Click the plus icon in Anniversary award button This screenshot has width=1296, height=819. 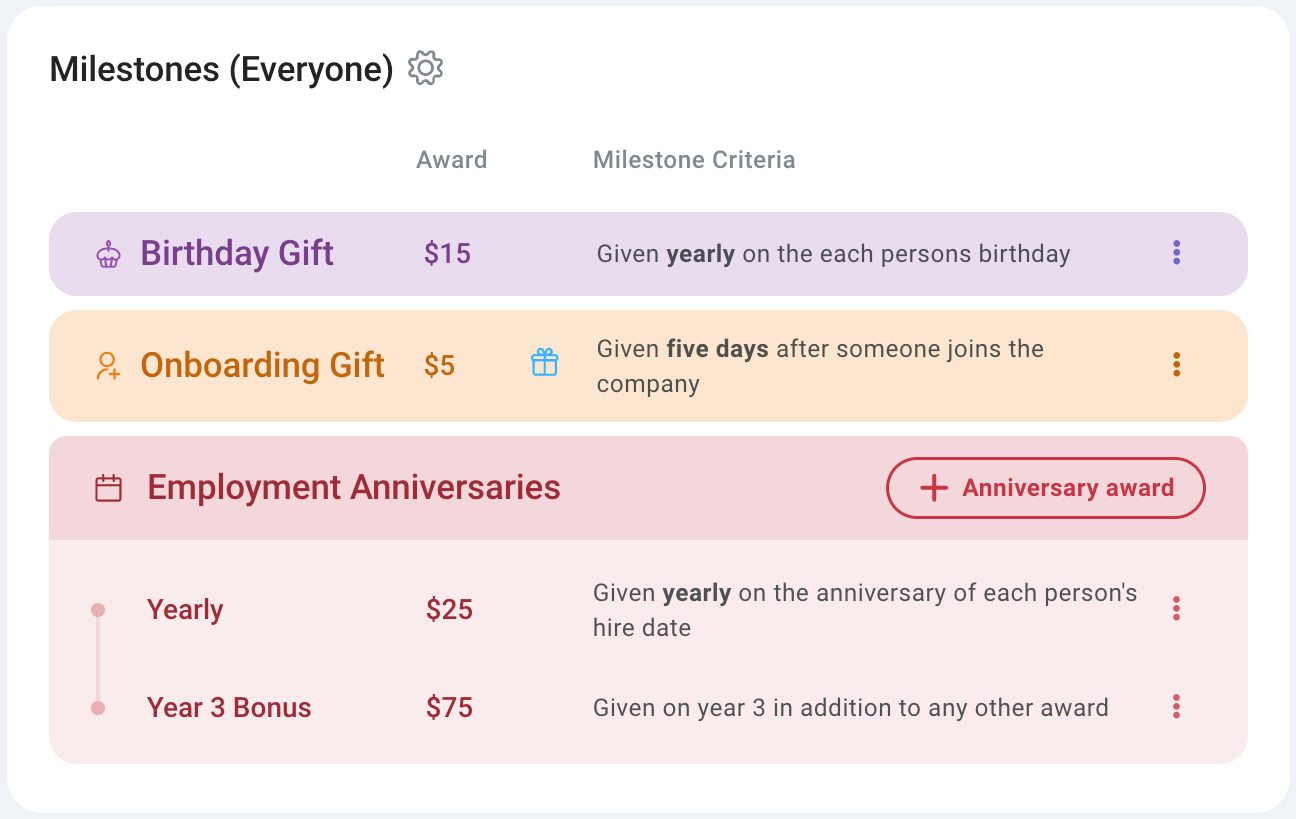click(x=932, y=488)
